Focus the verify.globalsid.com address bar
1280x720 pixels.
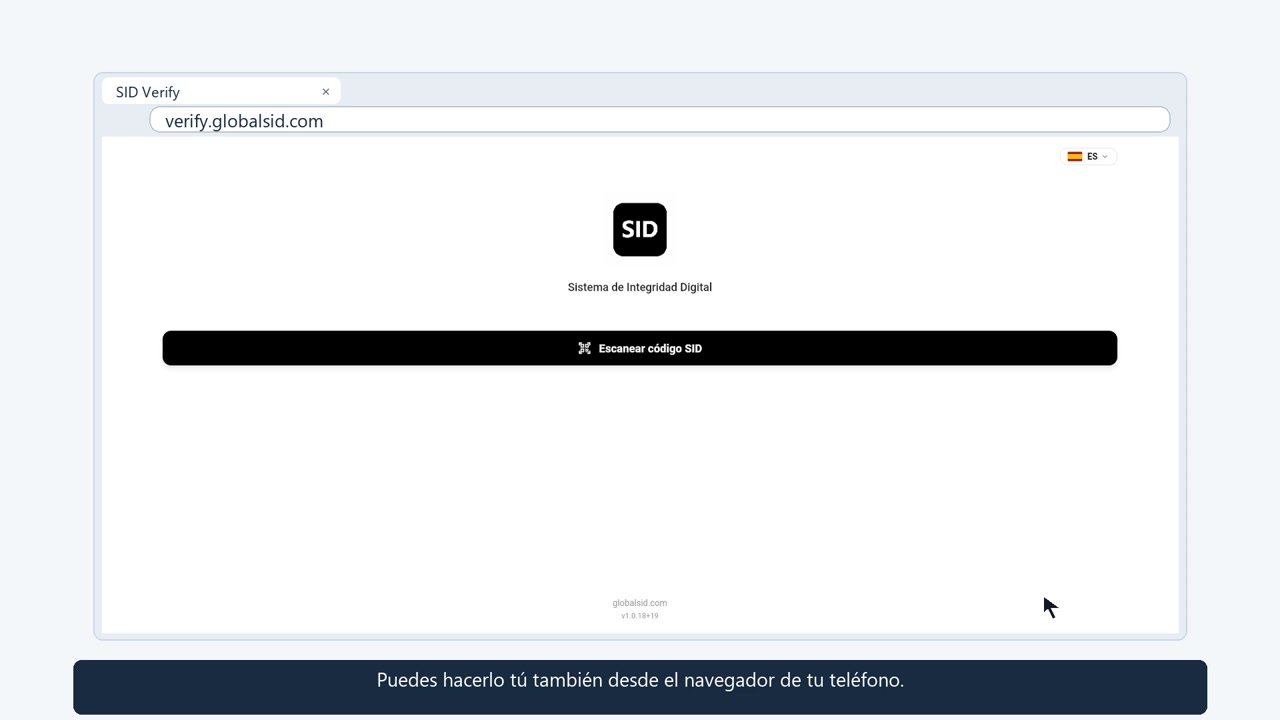[660, 121]
